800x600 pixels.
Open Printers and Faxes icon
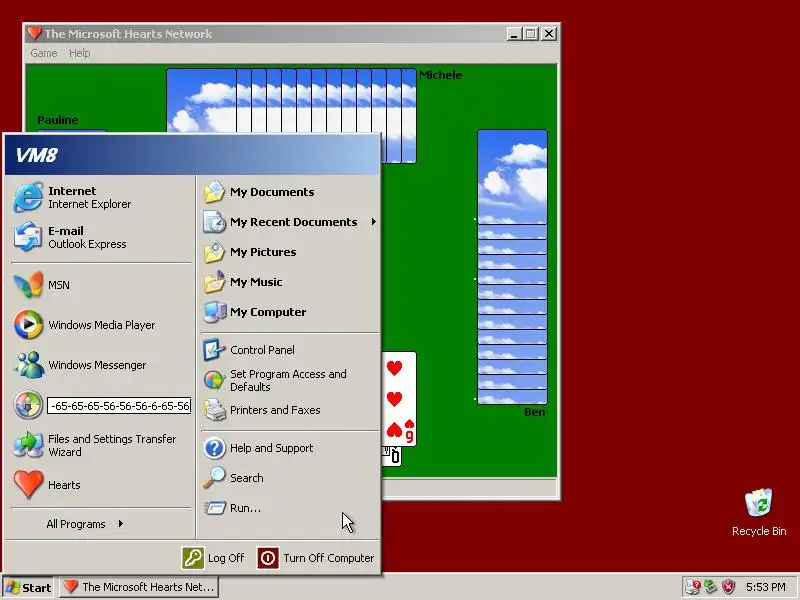click(x=214, y=410)
